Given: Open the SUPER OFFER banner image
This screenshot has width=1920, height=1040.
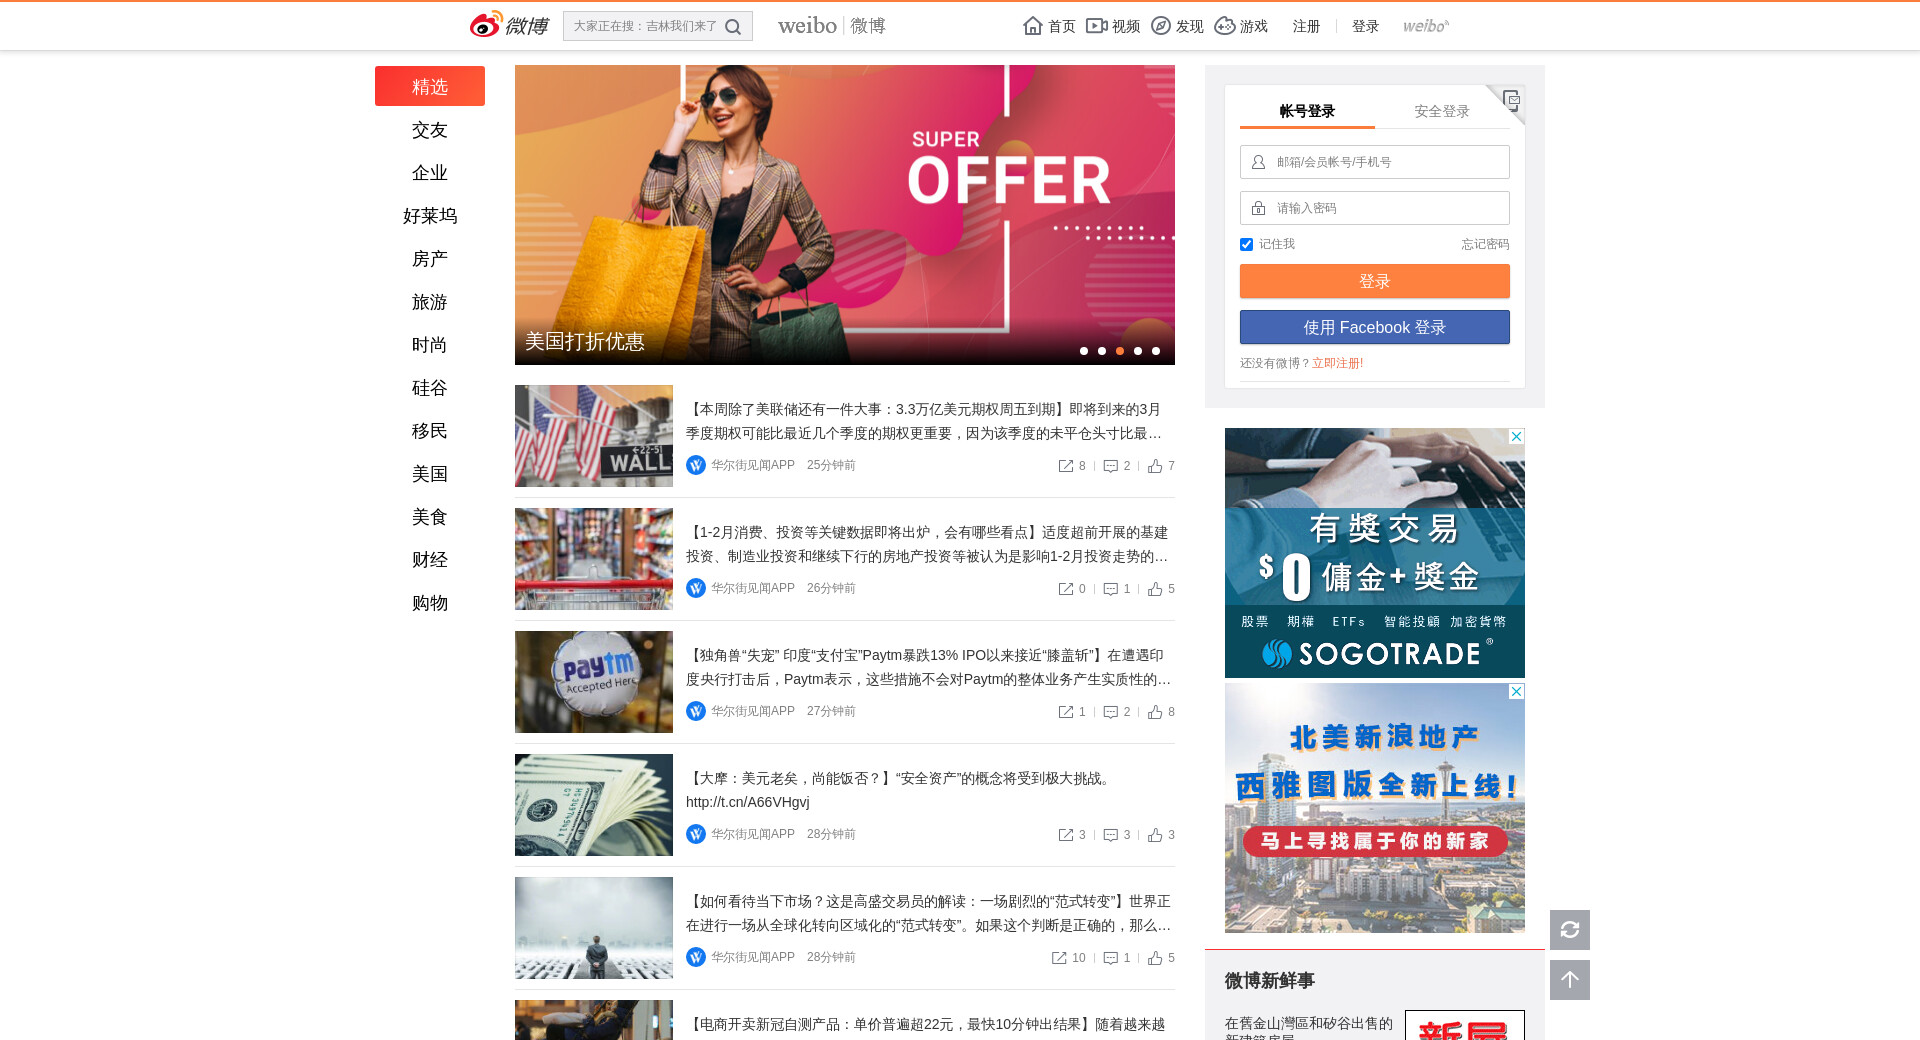Looking at the screenshot, I should (845, 215).
